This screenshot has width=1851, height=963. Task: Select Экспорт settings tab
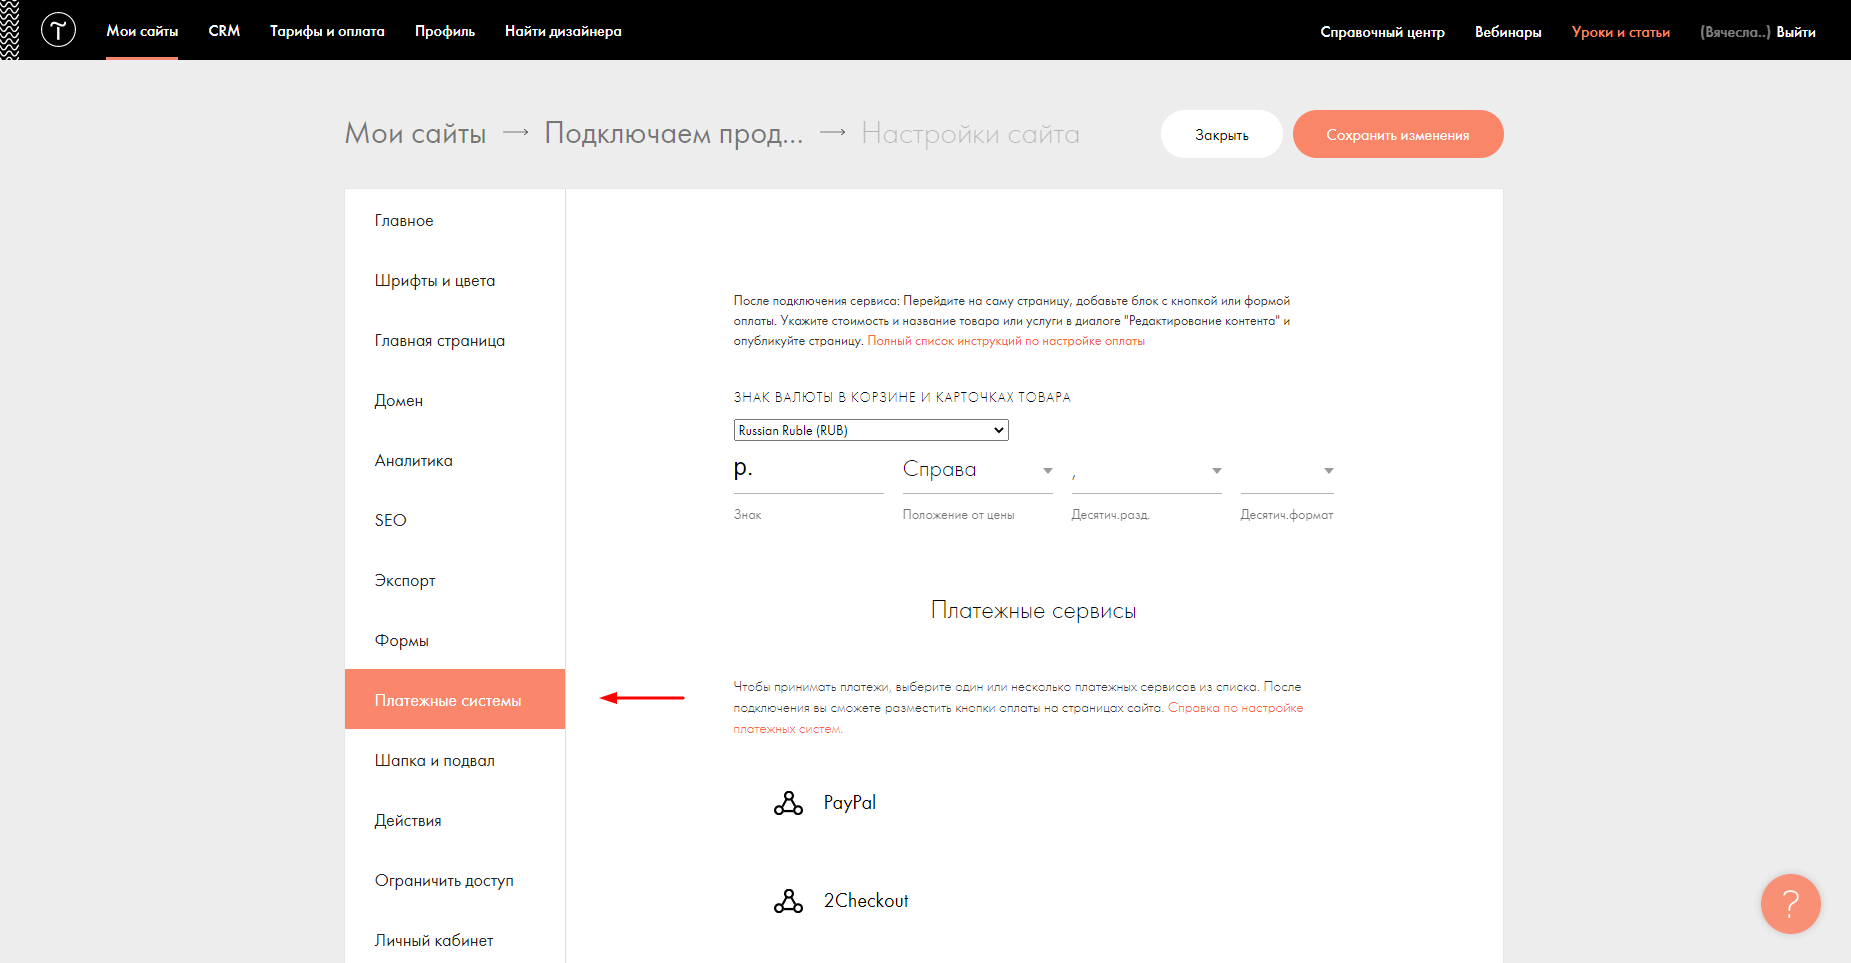pyautogui.click(x=455, y=580)
